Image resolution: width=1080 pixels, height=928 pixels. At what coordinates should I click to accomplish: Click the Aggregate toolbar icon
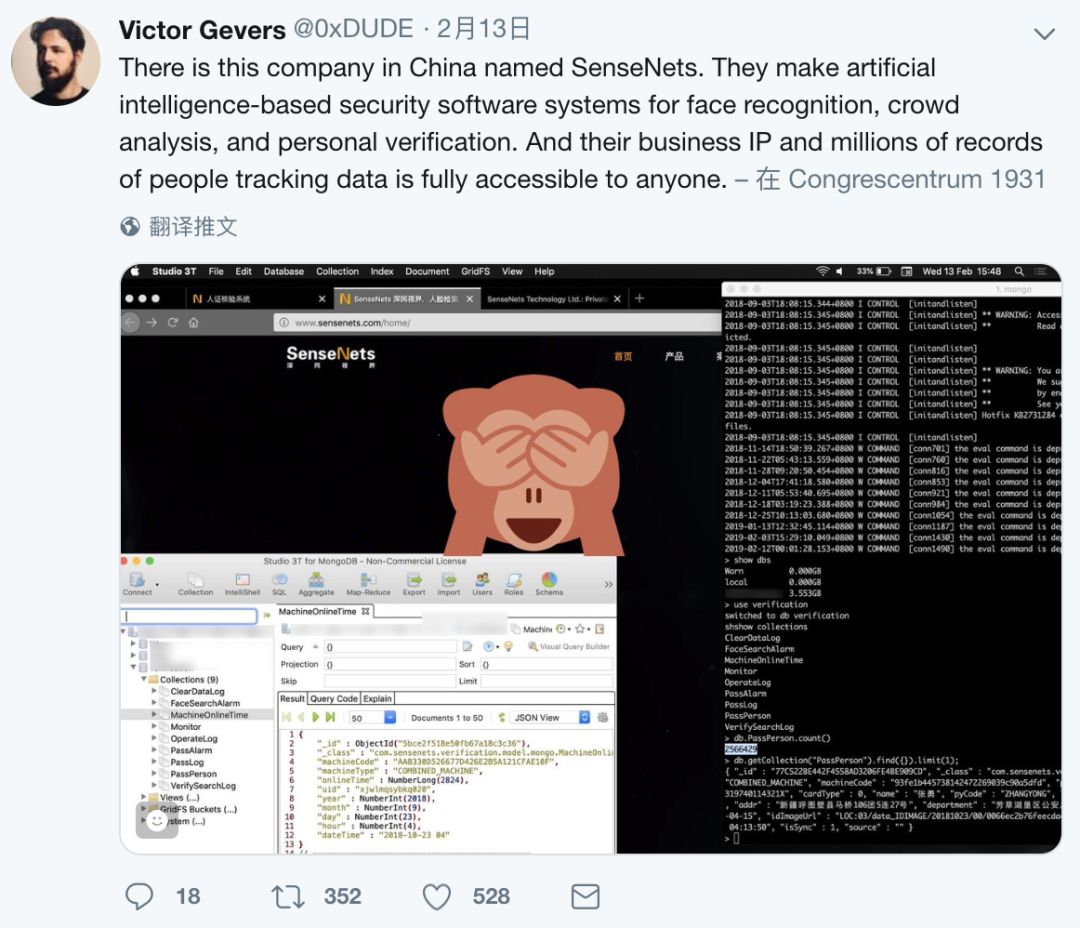pos(316,584)
